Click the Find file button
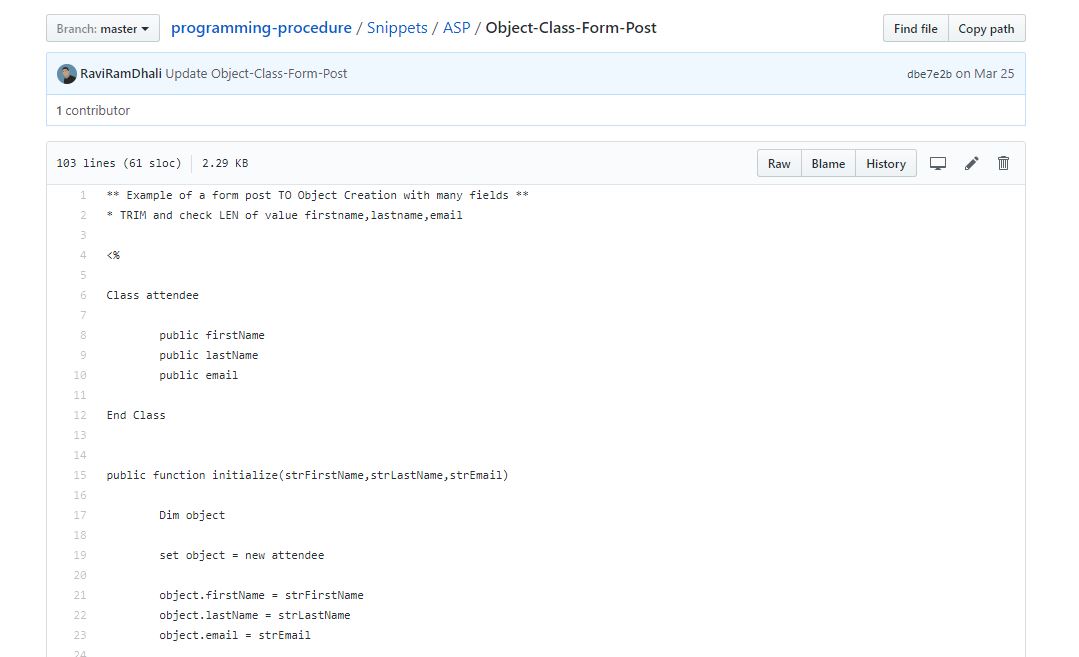1079x657 pixels. click(915, 29)
